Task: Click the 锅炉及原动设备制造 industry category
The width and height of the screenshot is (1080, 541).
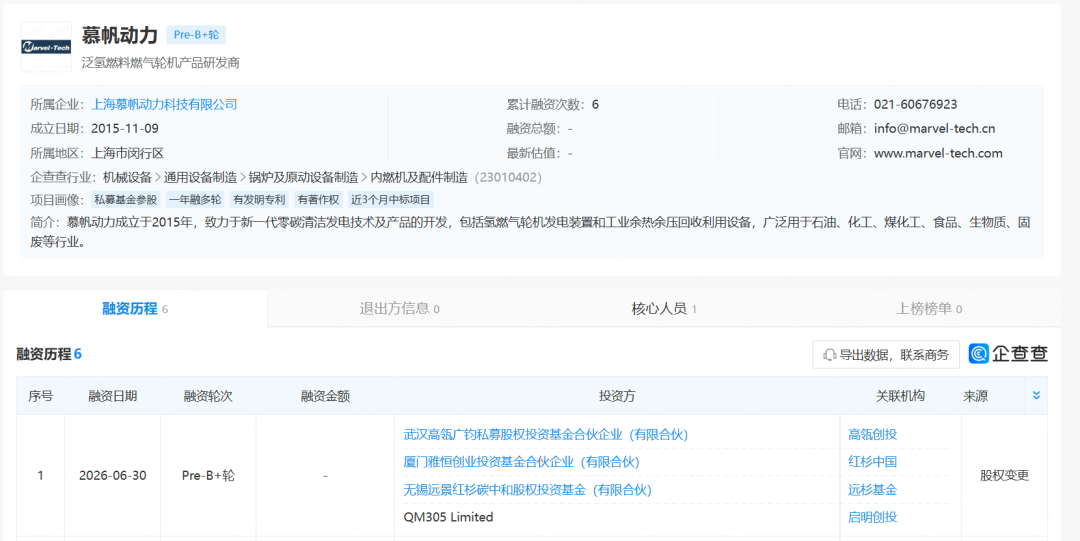Action: 304,177
